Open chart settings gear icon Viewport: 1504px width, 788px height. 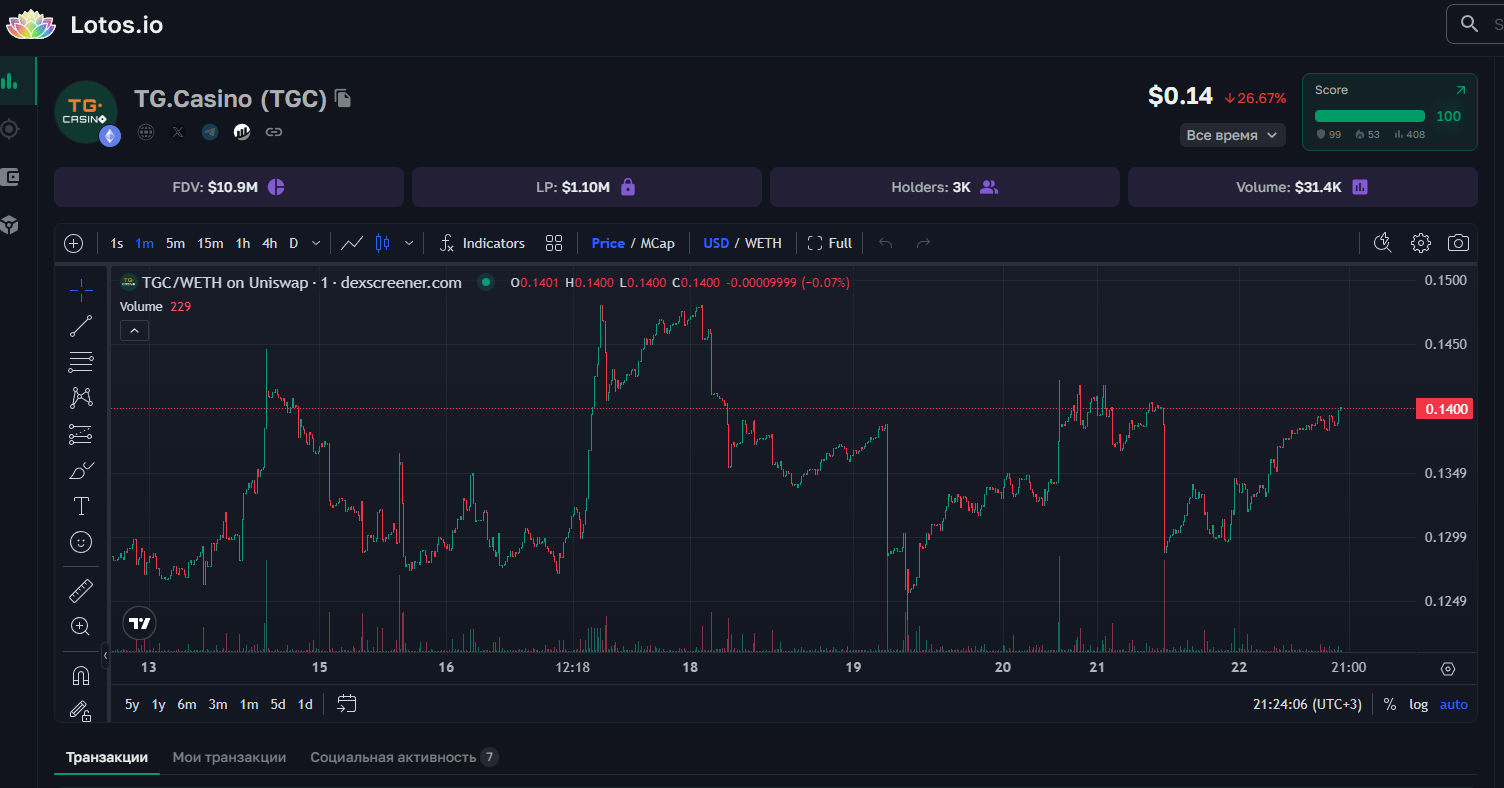pos(1421,243)
